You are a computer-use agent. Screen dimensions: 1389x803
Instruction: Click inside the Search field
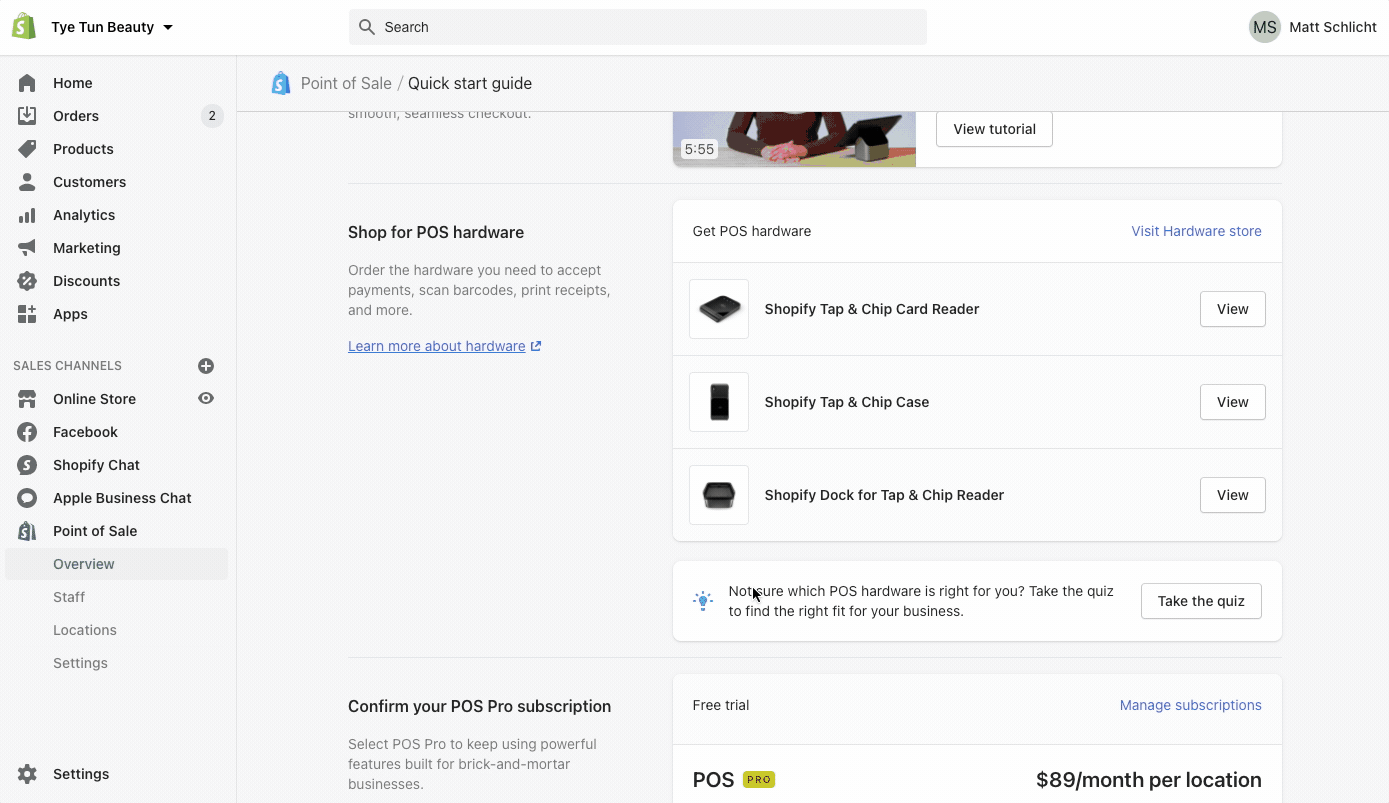pyautogui.click(x=637, y=27)
